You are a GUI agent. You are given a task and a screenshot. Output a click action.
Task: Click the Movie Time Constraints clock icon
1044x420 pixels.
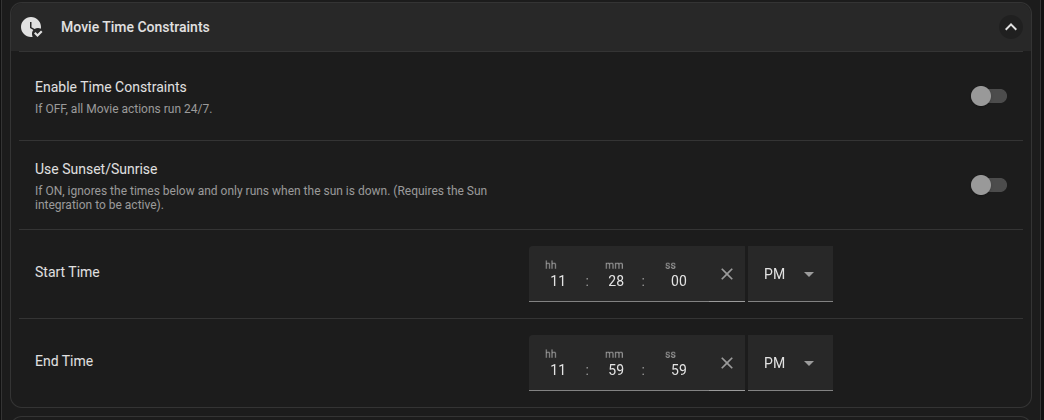32,27
